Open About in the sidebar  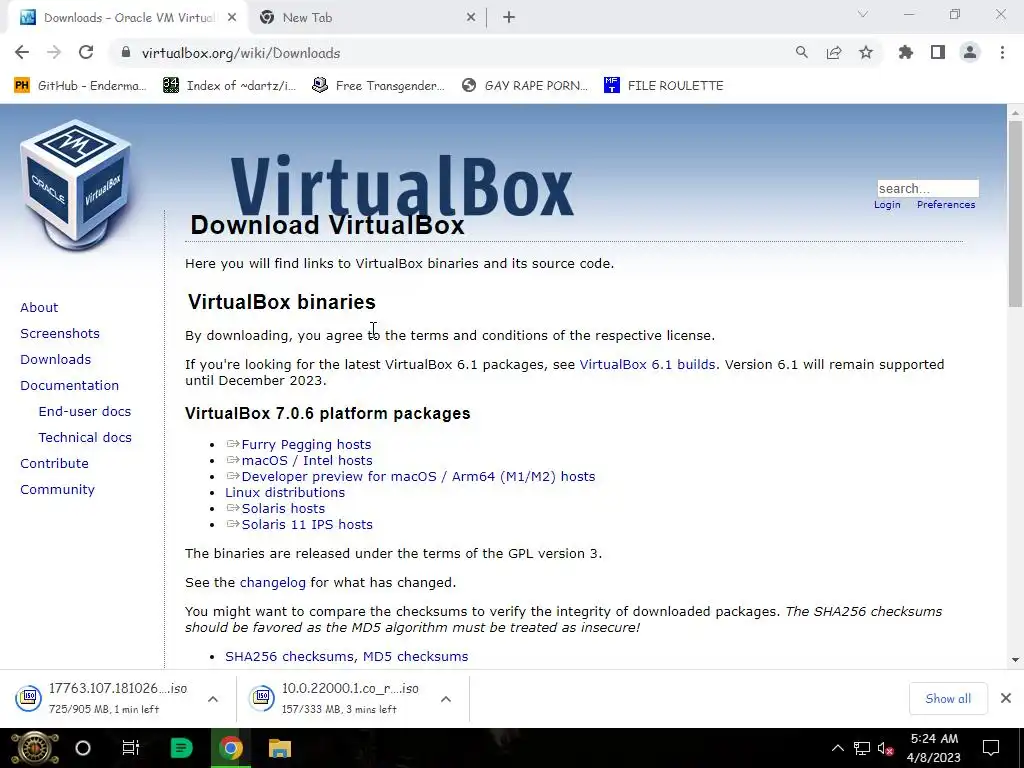click(x=39, y=308)
